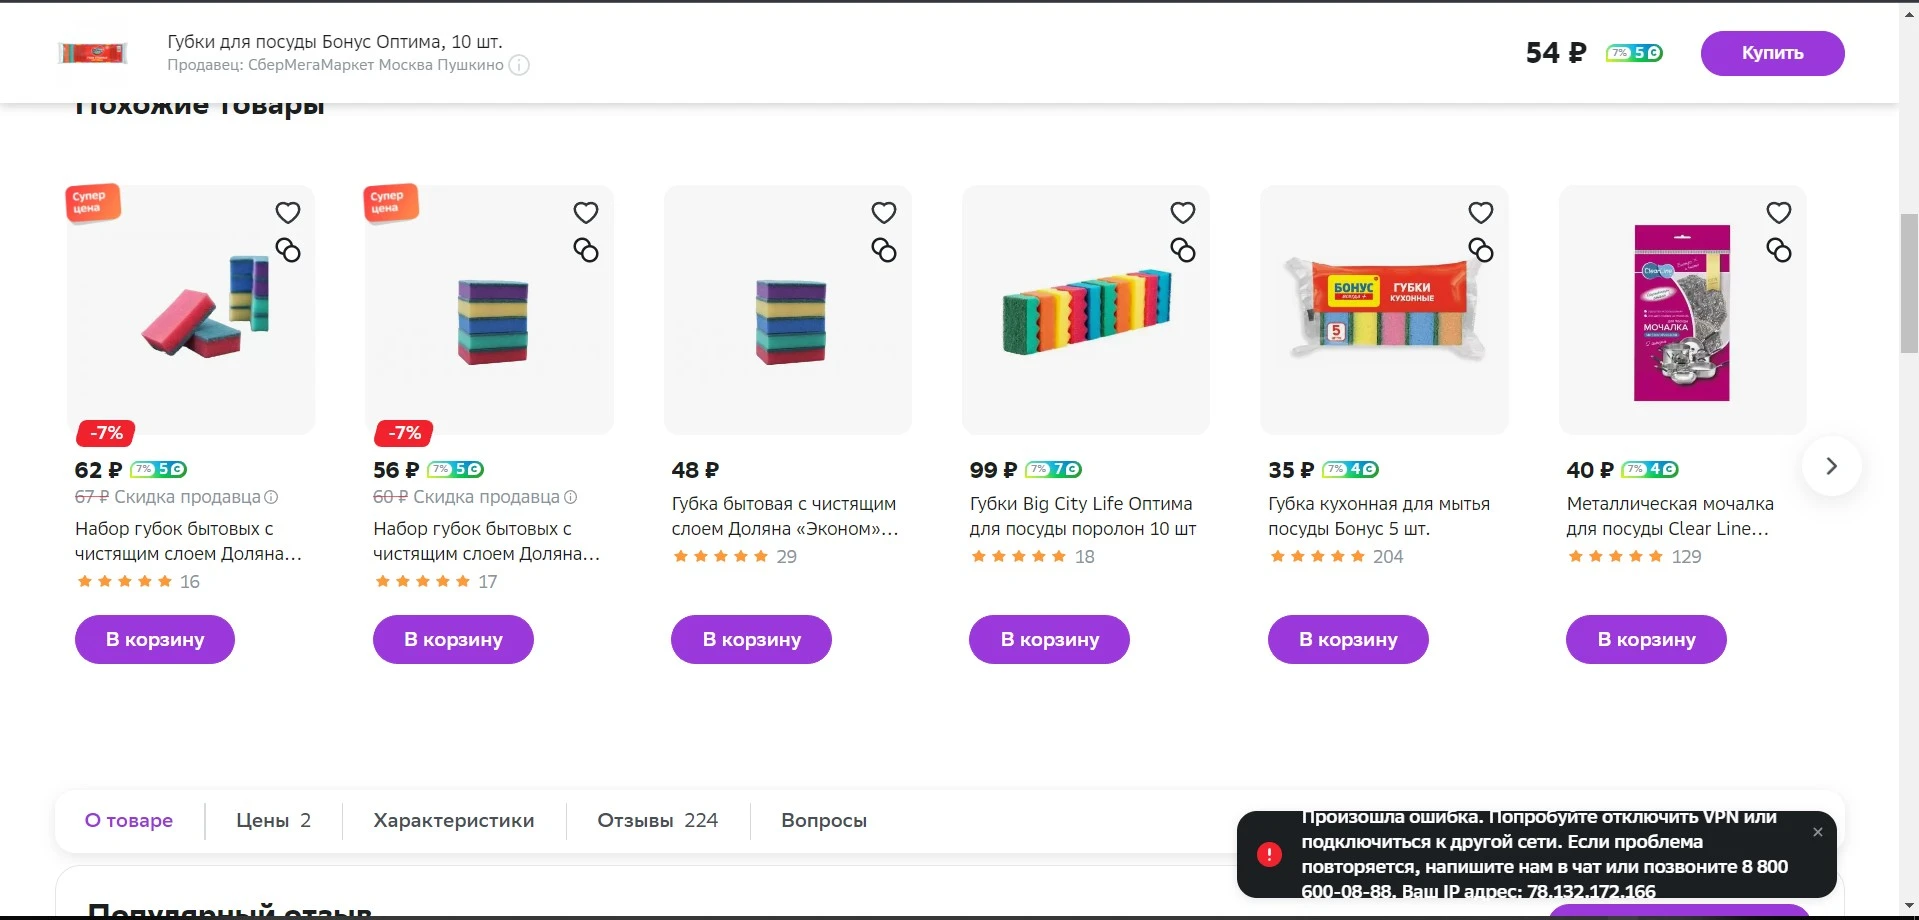Open the 204 reviews rating for Бонус sponge
1919x920 pixels.
click(x=1336, y=557)
